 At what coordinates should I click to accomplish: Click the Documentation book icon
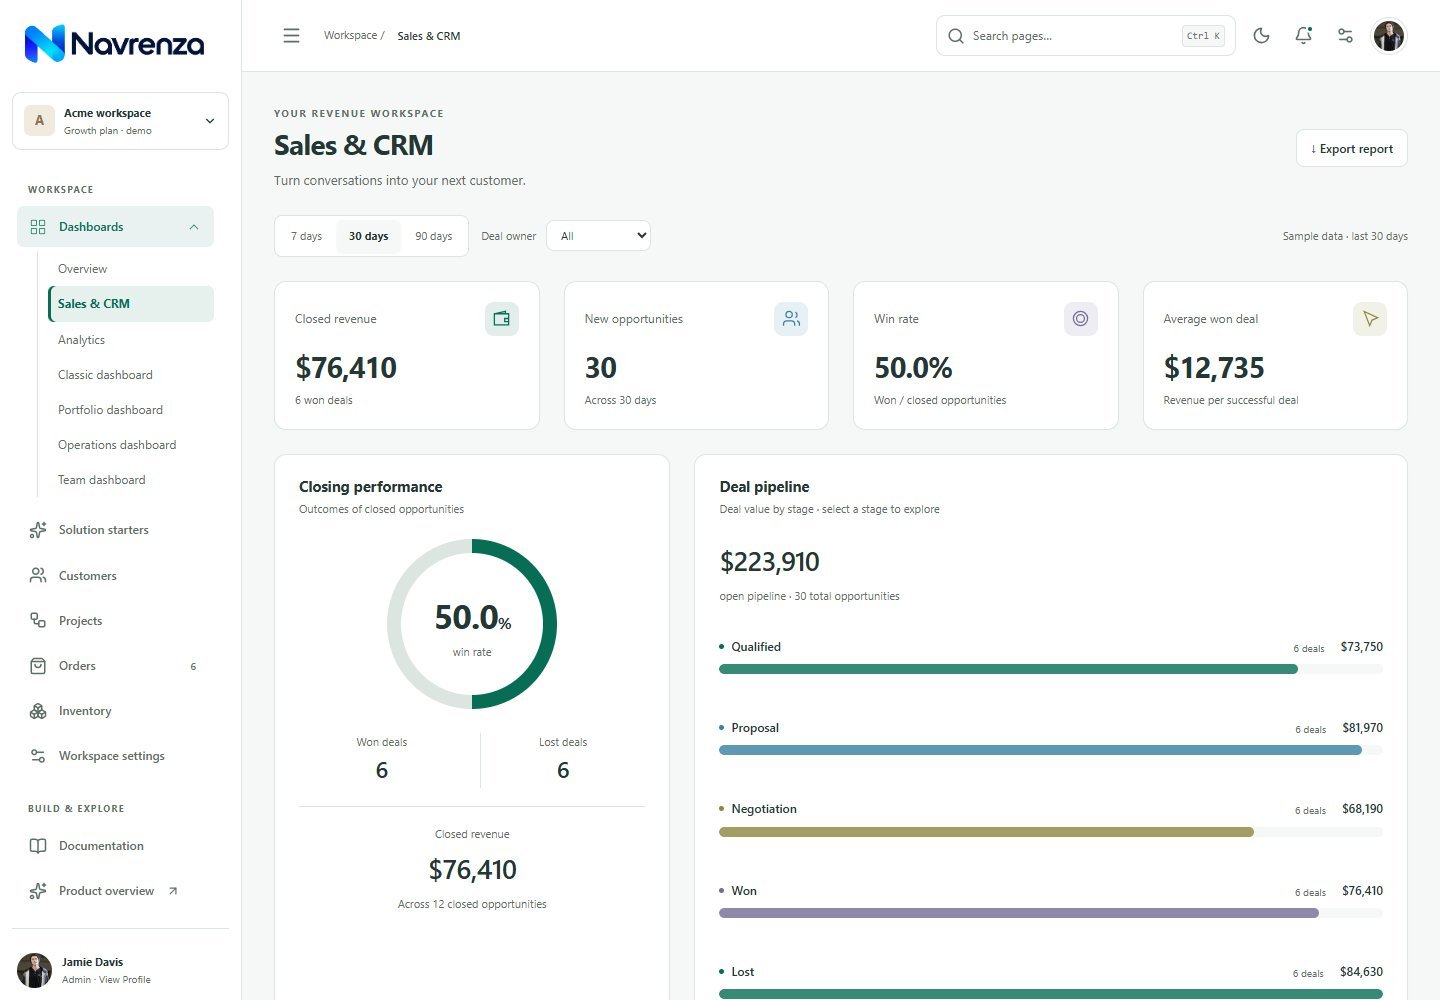(38, 846)
